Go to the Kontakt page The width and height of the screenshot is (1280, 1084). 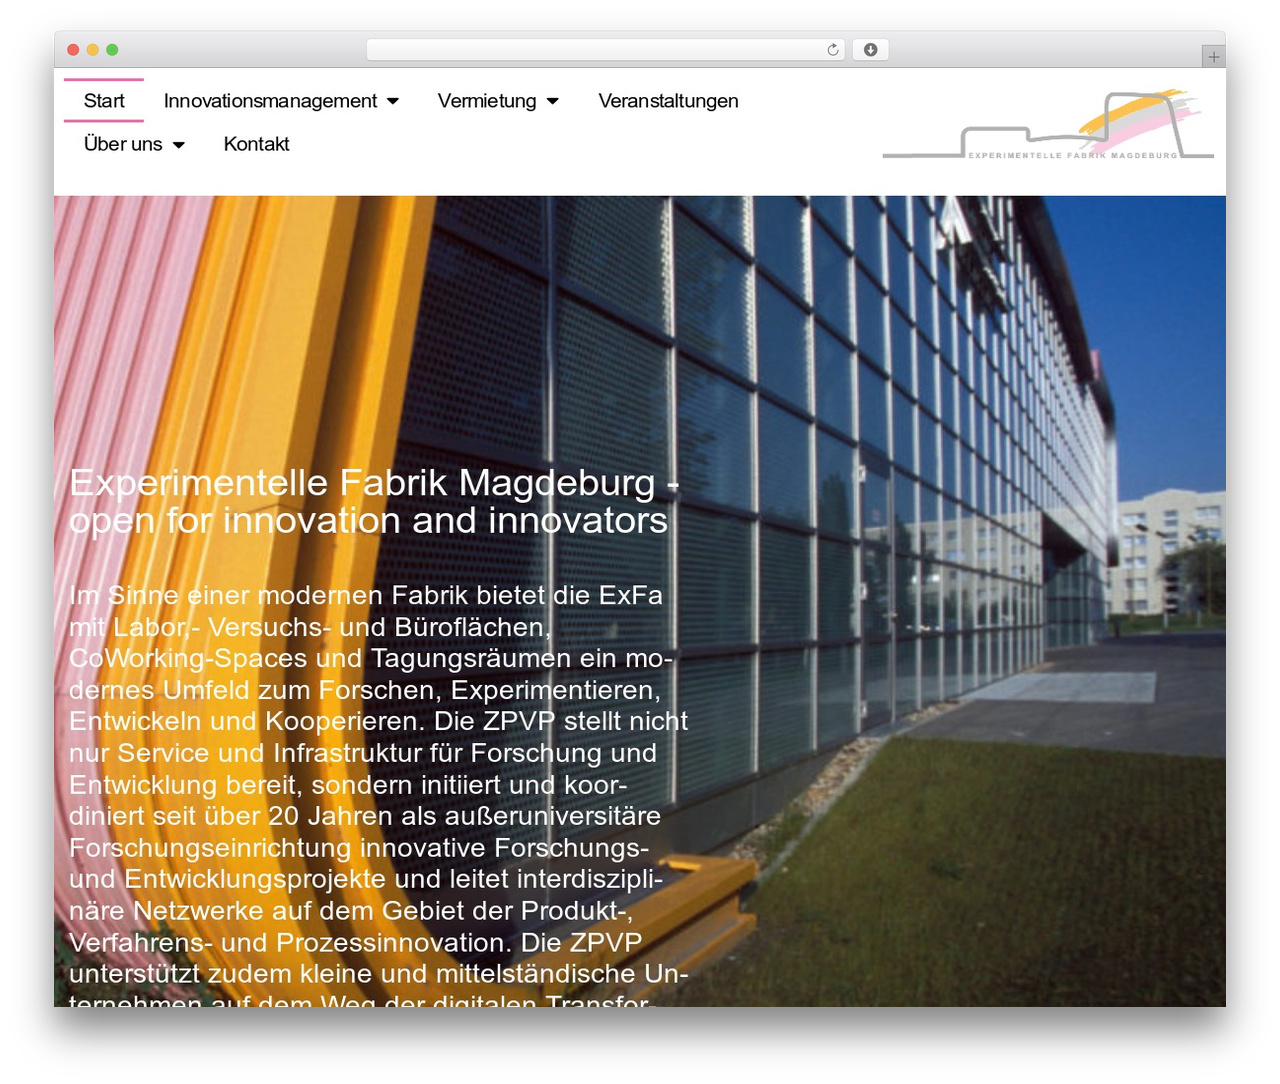pos(256,144)
